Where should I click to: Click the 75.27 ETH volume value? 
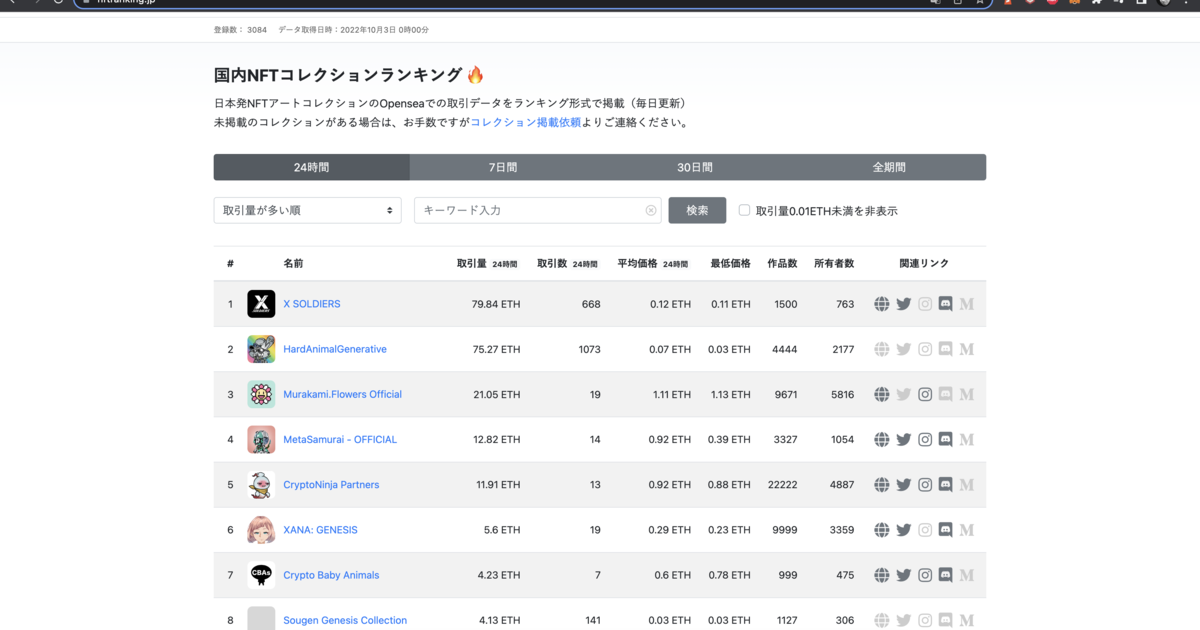[x=496, y=349]
